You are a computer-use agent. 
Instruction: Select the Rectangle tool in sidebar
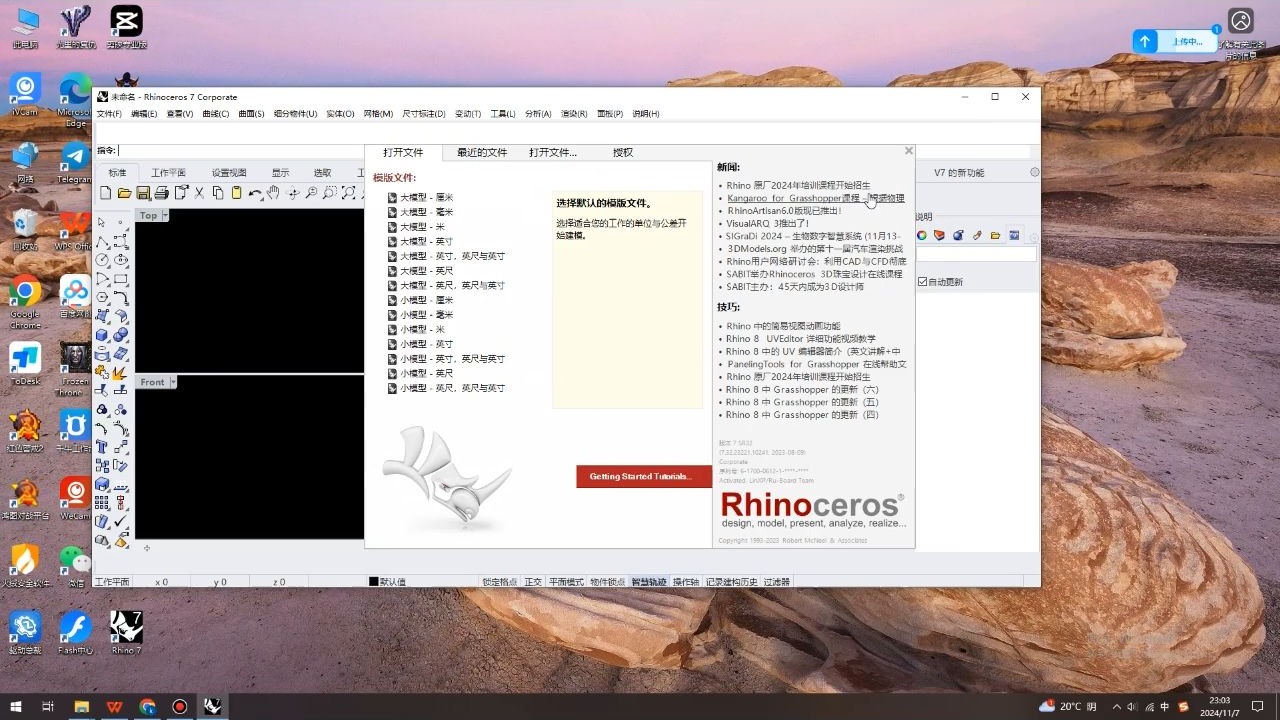click(x=121, y=279)
